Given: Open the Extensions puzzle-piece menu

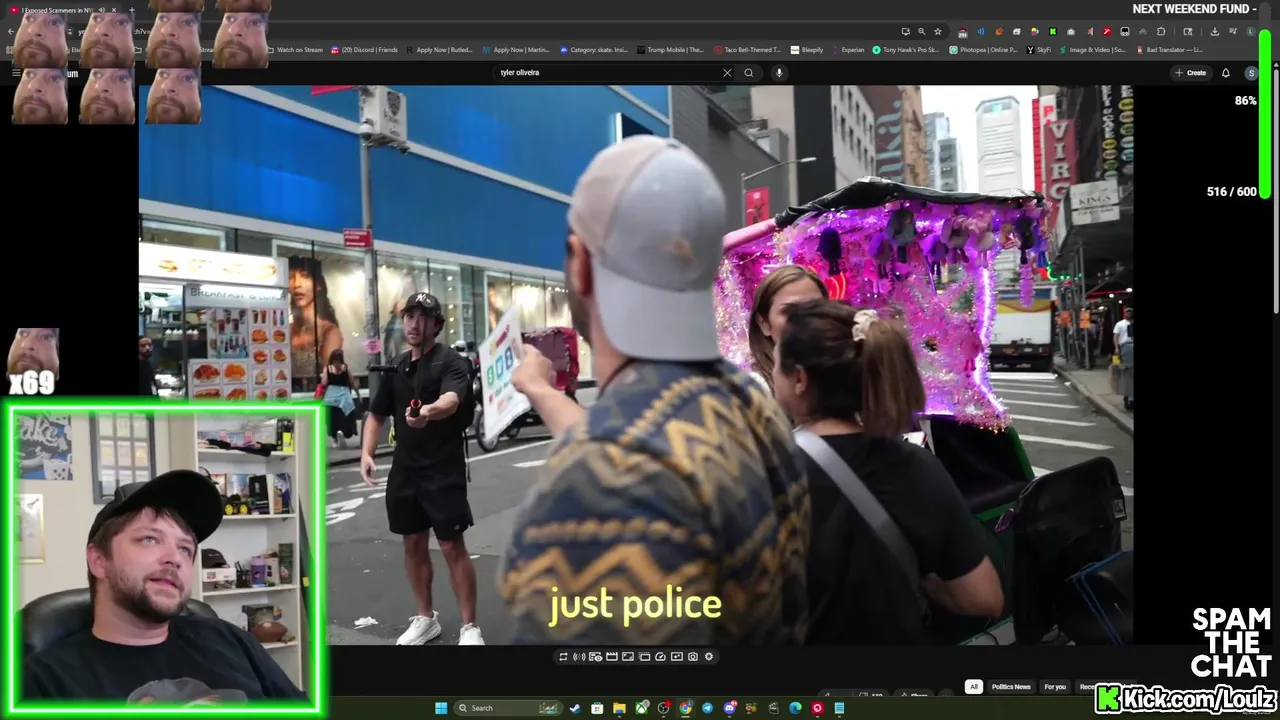Looking at the screenshot, I should (x=1161, y=31).
